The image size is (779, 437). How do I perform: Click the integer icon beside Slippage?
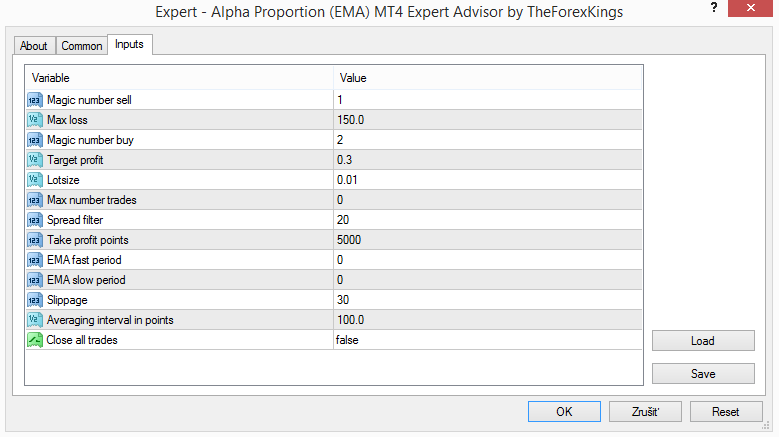pyautogui.click(x=34, y=300)
